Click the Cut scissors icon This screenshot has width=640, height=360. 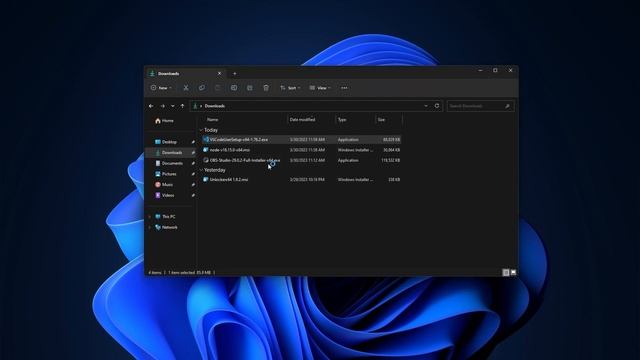pyautogui.click(x=186, y=88)
